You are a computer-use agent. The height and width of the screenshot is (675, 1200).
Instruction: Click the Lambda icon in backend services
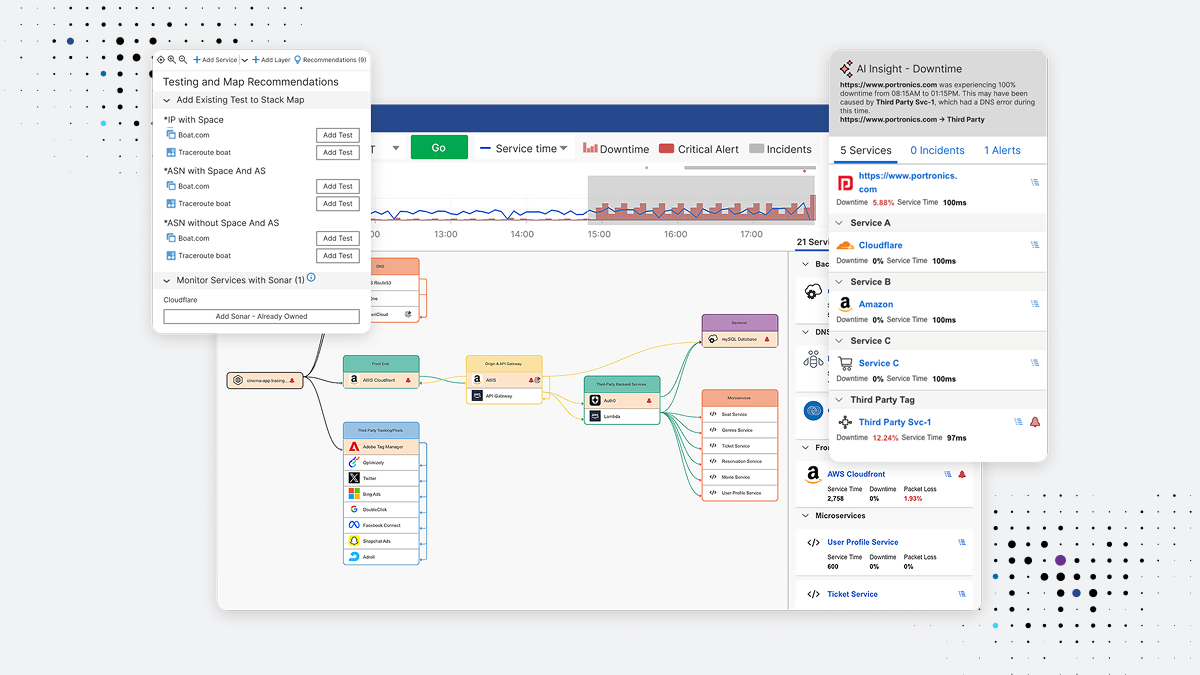(x=595, y=415)
